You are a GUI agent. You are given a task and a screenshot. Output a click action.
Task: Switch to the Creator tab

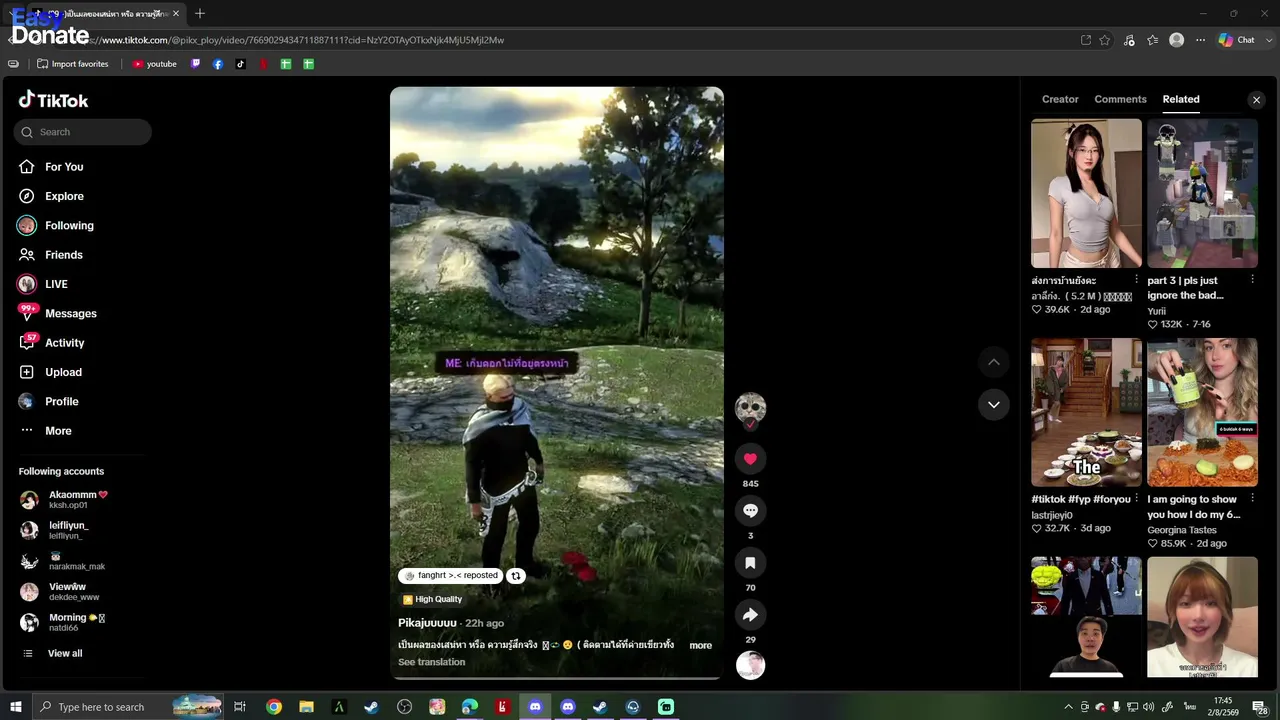(1060, 99)
